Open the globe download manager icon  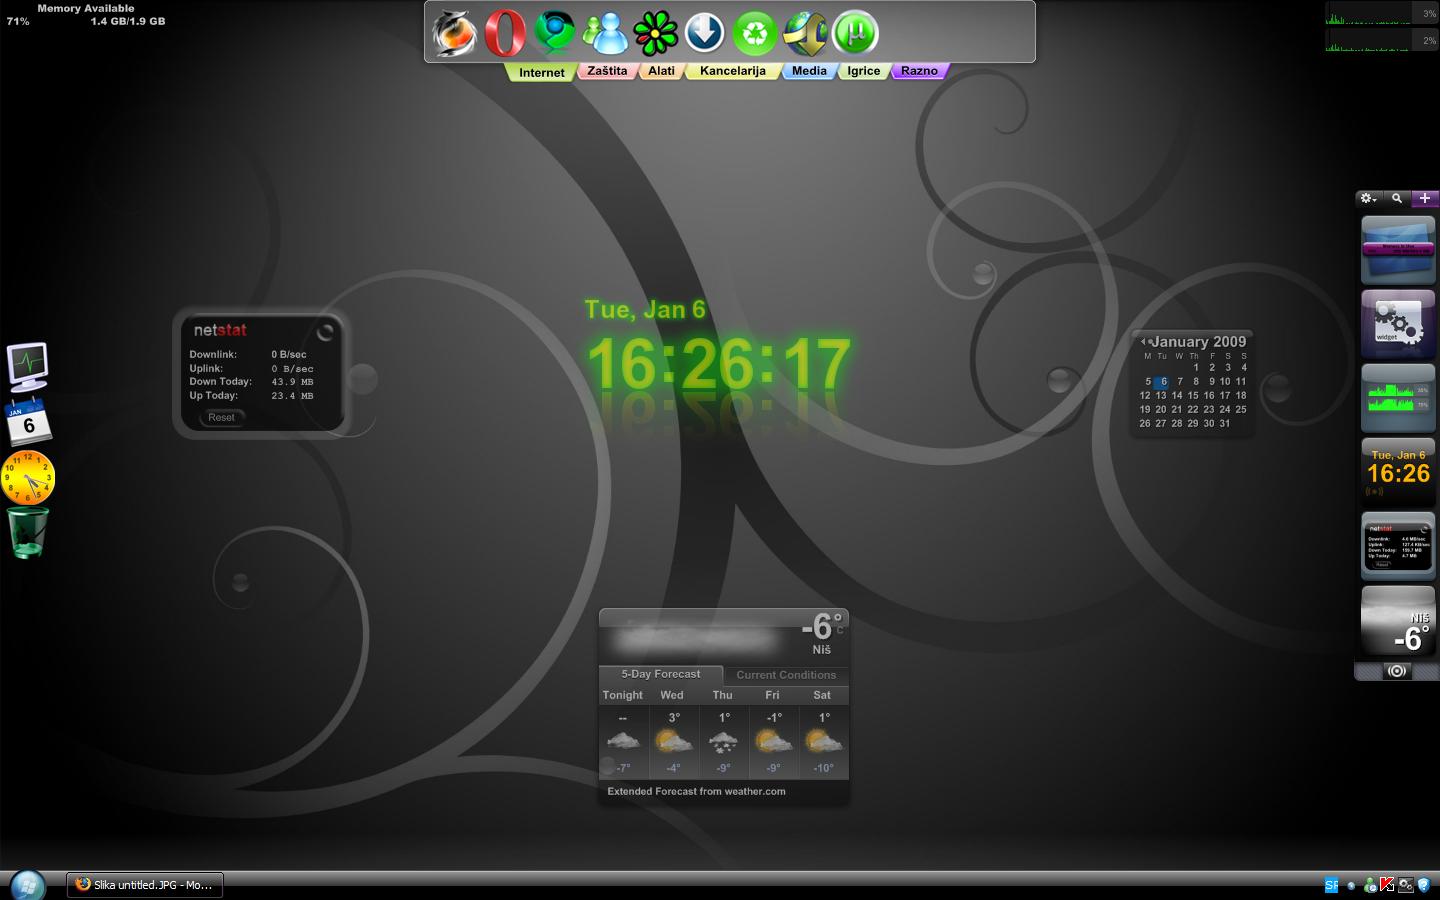(805, 33)
